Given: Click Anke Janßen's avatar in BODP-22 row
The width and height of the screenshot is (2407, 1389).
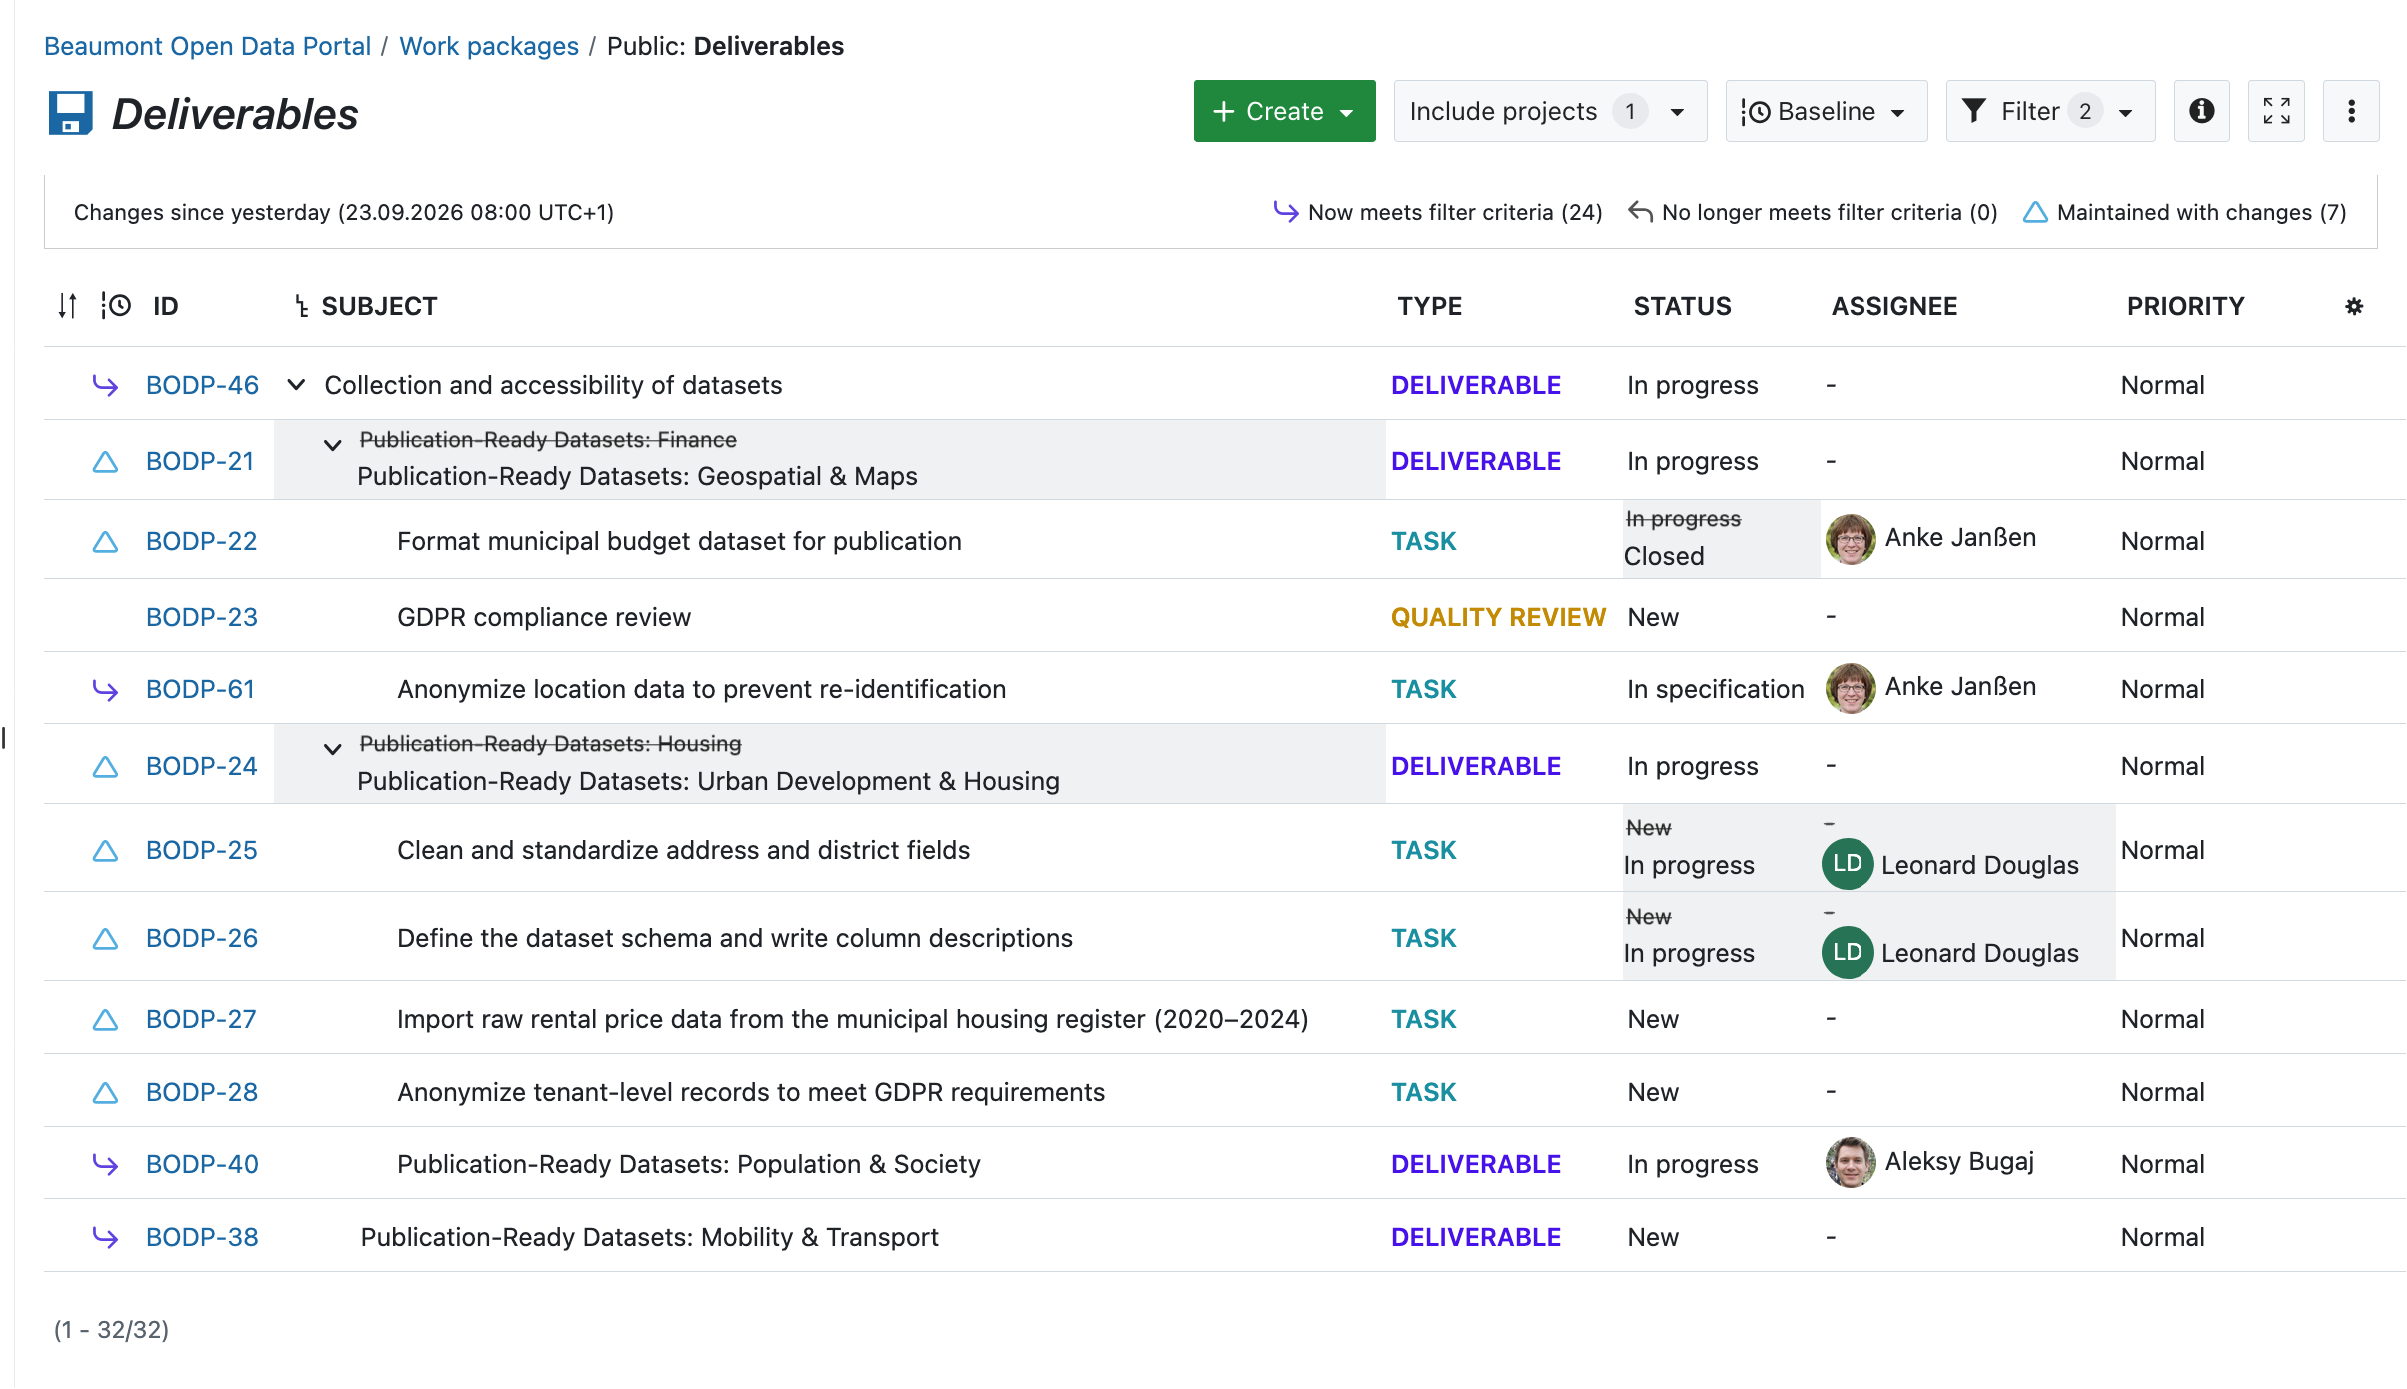Looking at the screenshot, I should (x=1850, y=539).
